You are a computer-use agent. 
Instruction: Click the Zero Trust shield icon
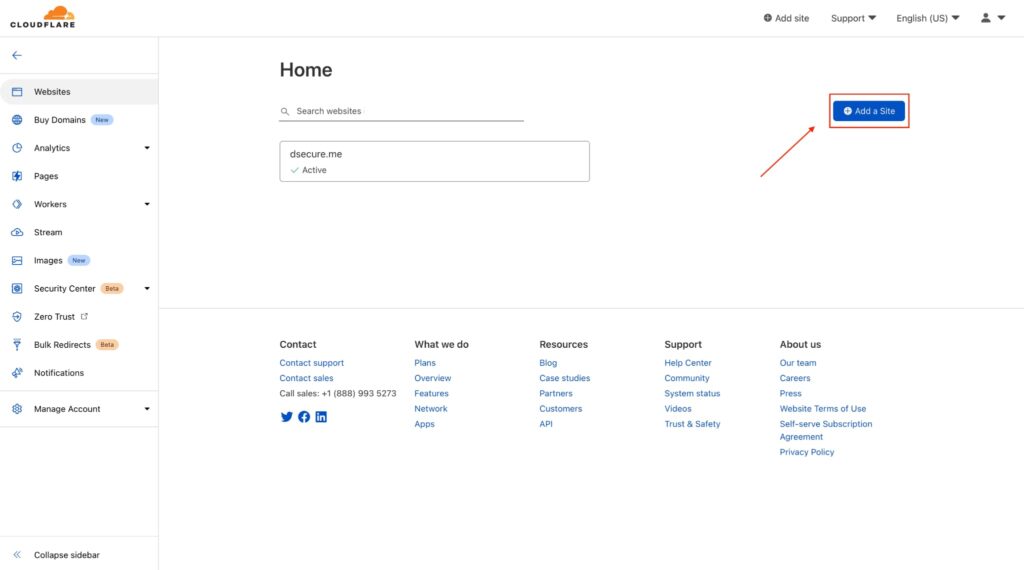[x=17, y=317]
